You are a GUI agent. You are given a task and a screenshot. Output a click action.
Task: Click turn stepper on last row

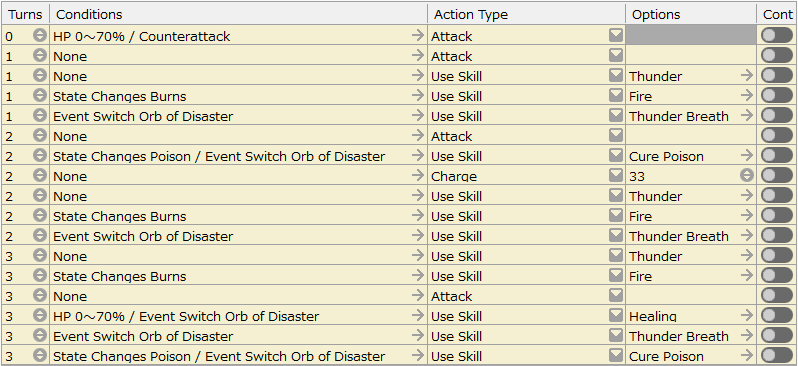[40, 355]
